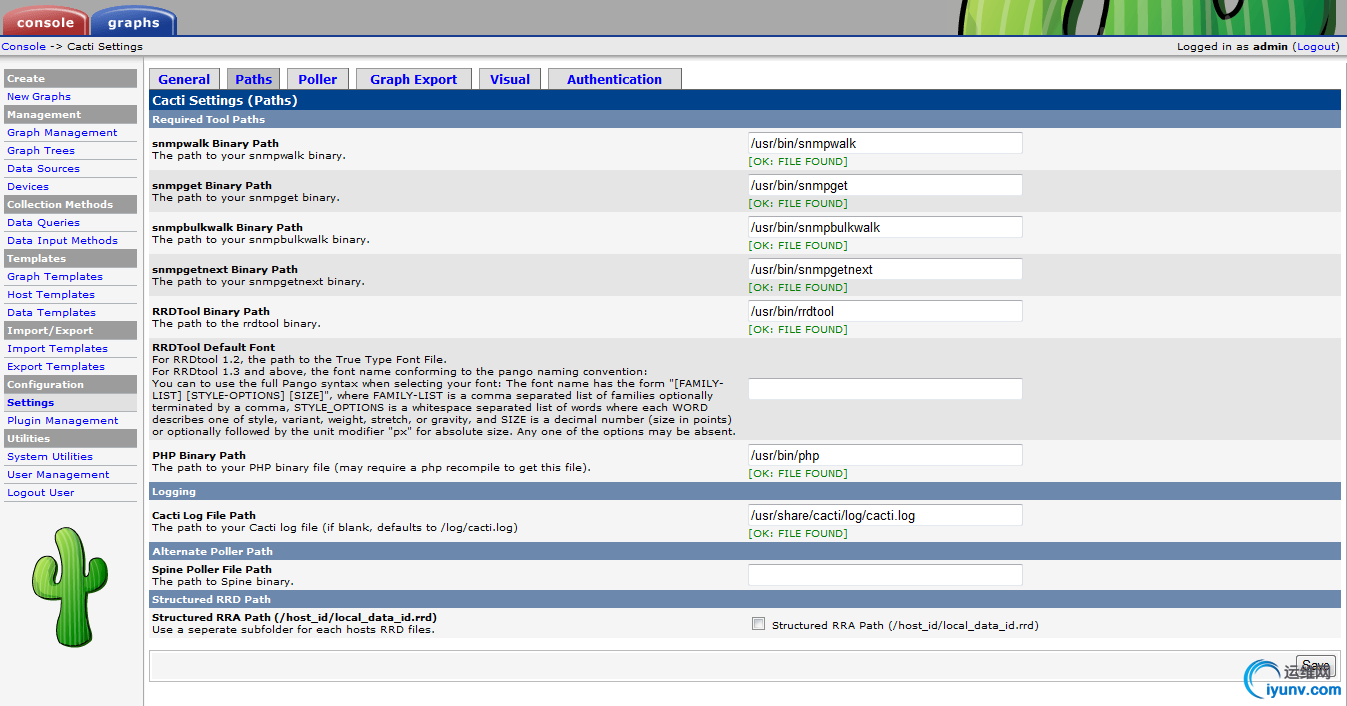Open Graph Templates in the sidebar
The height and width of the screenshot is (706, 1347).
(x=55, y=277)
